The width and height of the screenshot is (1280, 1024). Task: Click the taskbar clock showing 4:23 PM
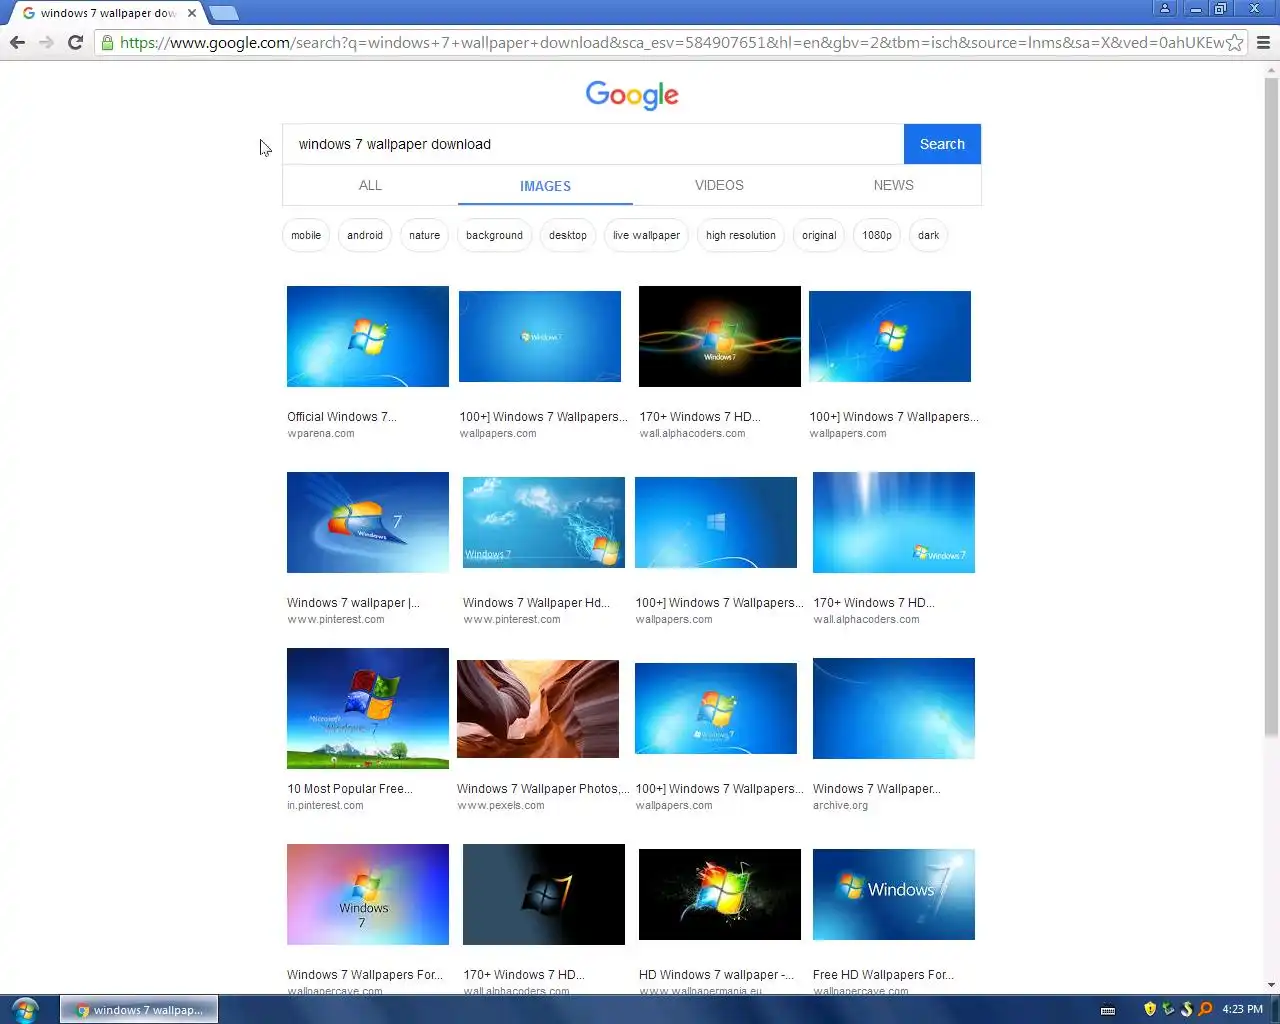tap(1242, 1009)
